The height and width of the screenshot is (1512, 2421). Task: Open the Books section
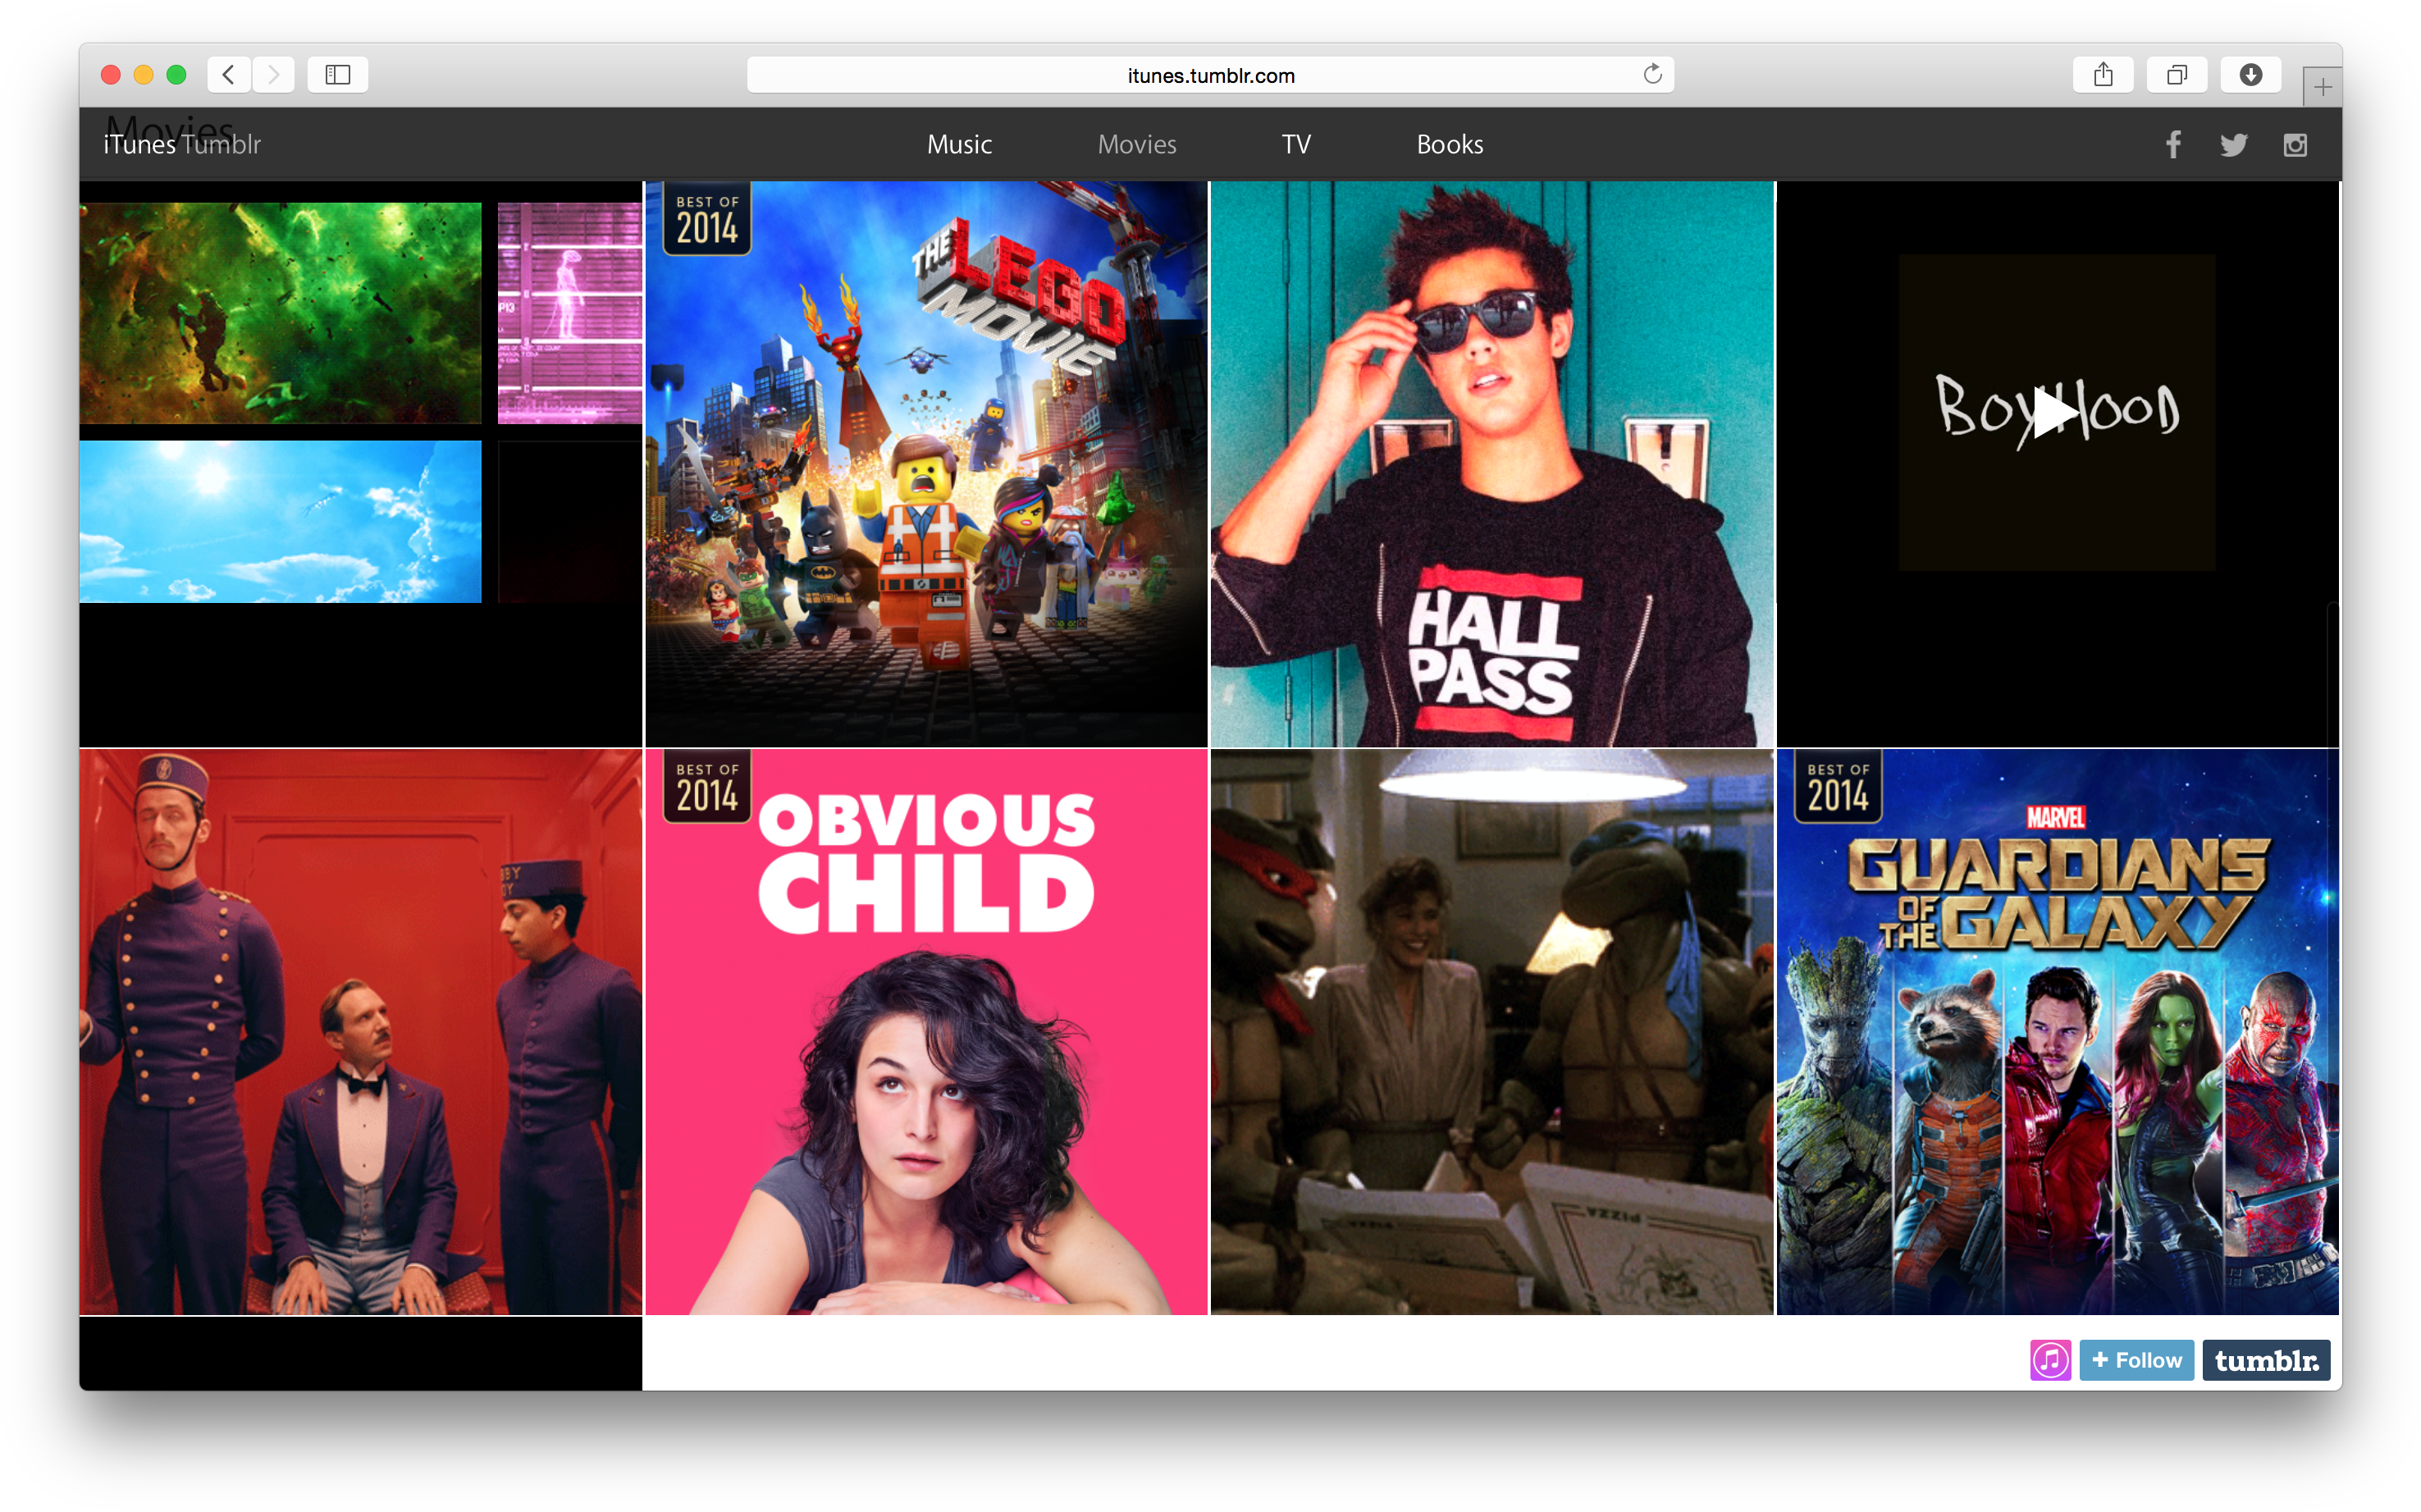point(1449,145)
